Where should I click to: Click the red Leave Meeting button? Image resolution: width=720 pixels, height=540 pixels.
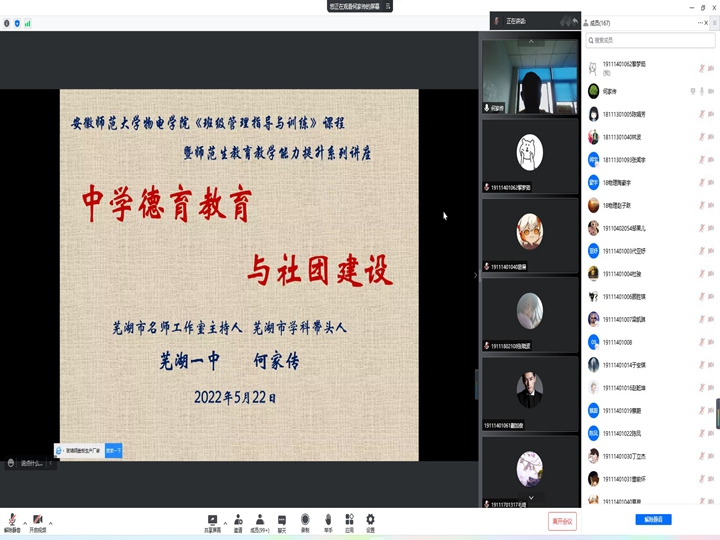(x=563, y=521)
